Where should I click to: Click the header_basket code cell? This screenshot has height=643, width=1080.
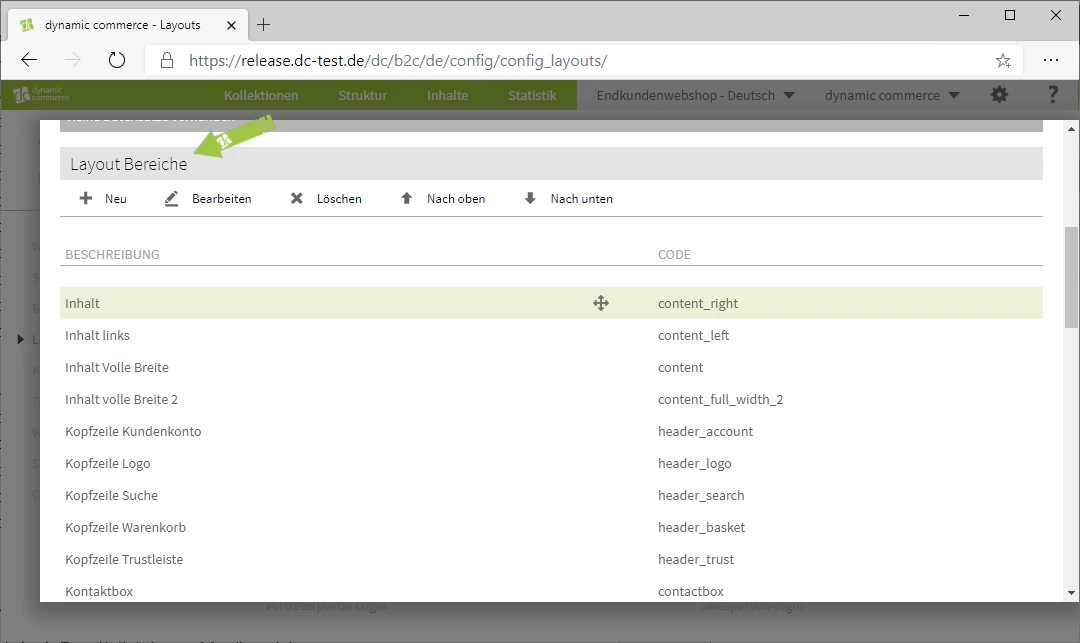(701, 527)
